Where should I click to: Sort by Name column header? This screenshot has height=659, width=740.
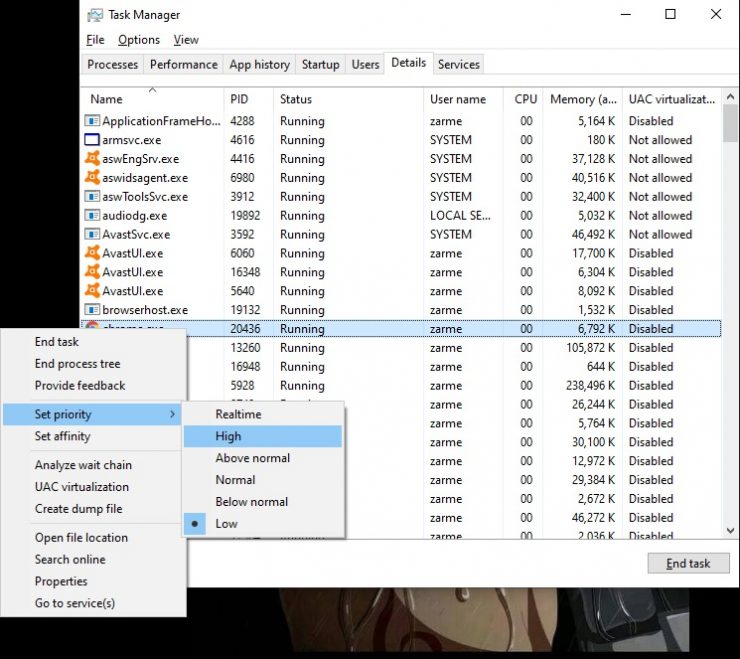(152, 99)
